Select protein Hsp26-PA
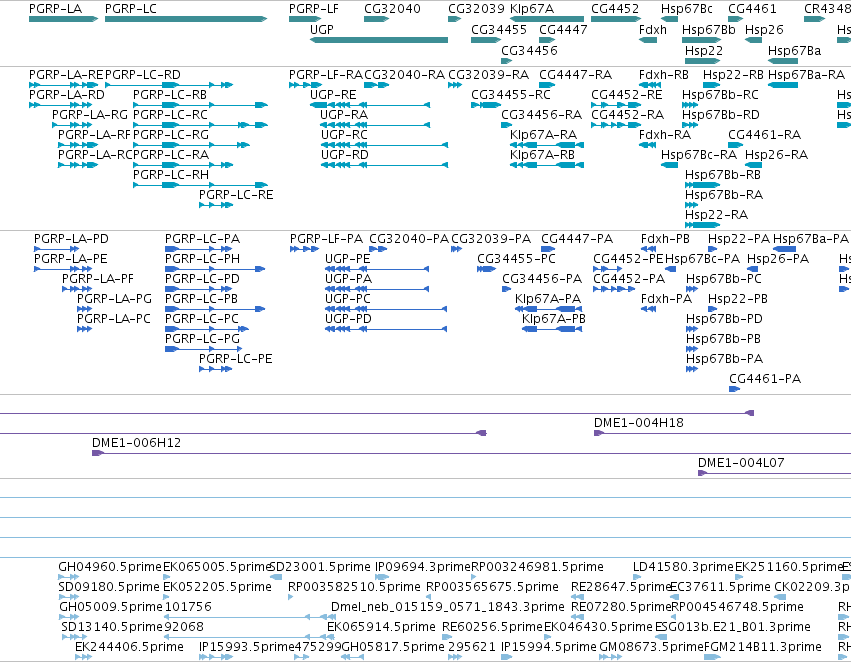The image size is (851, 662). tap(752, 269)
